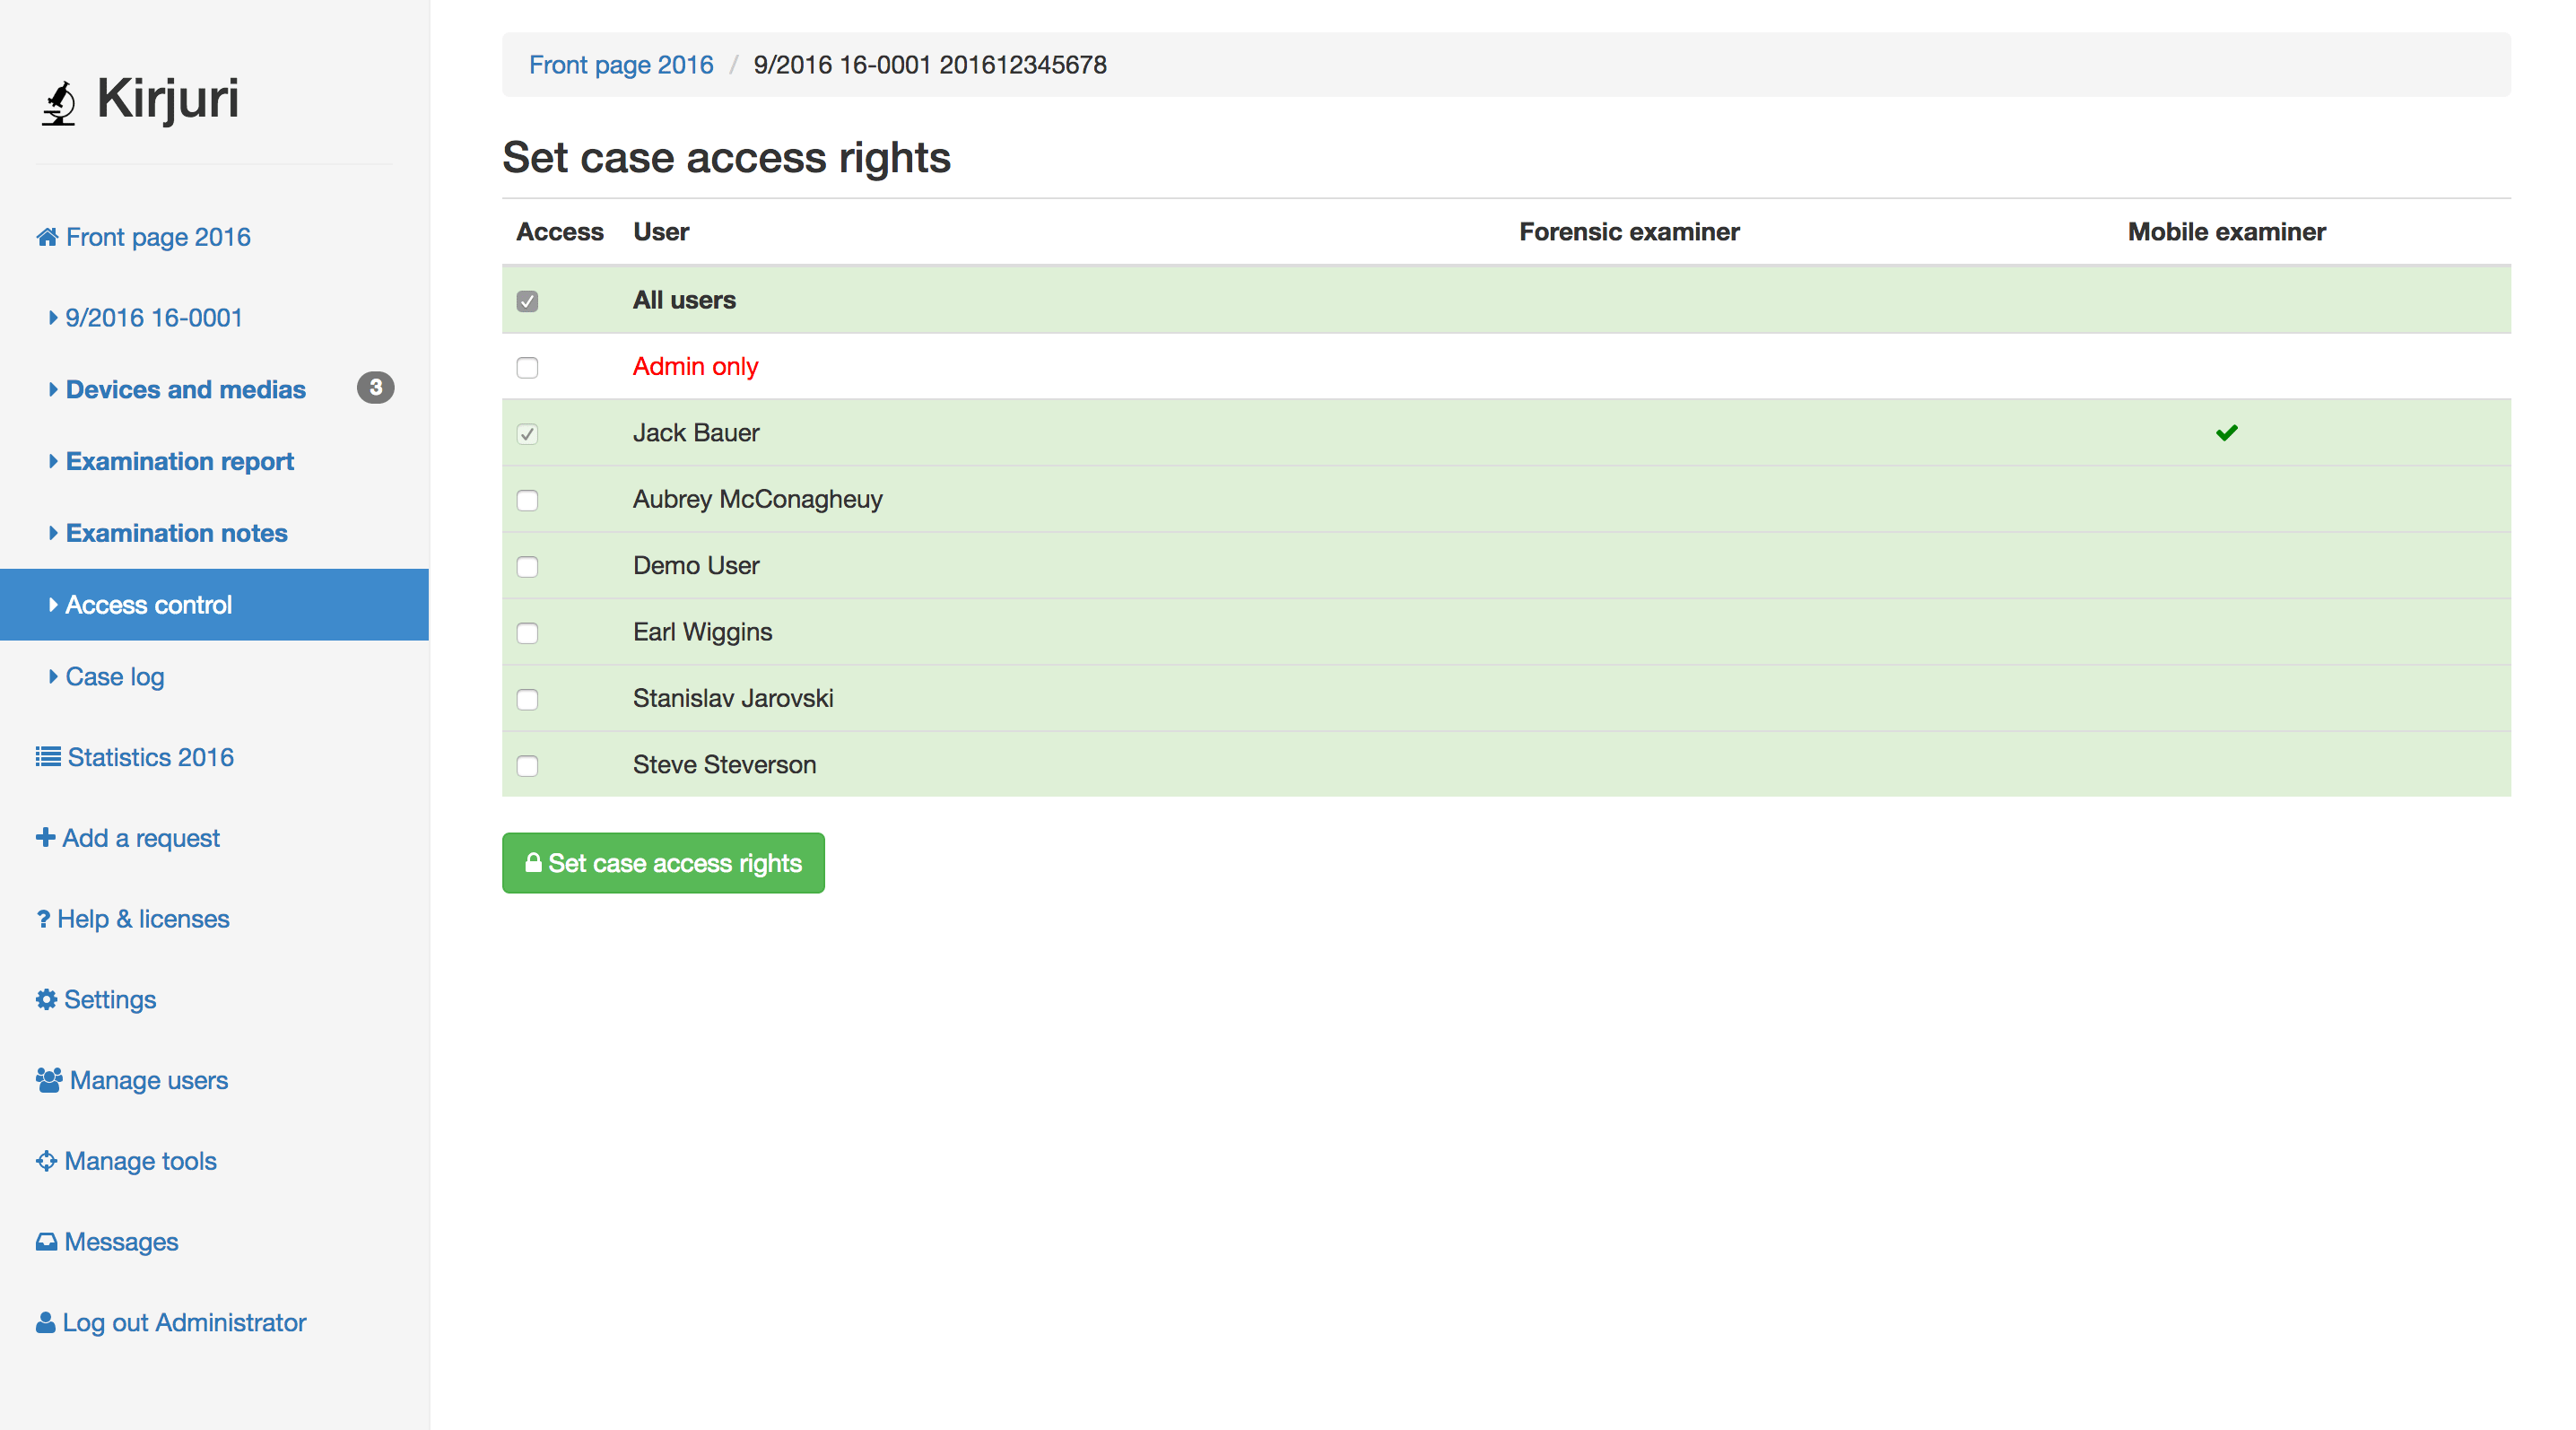Click the gear icon beside Settings
This screenshot has height=1430, width=2576.
pyautogui.click(x=46, y=999)
